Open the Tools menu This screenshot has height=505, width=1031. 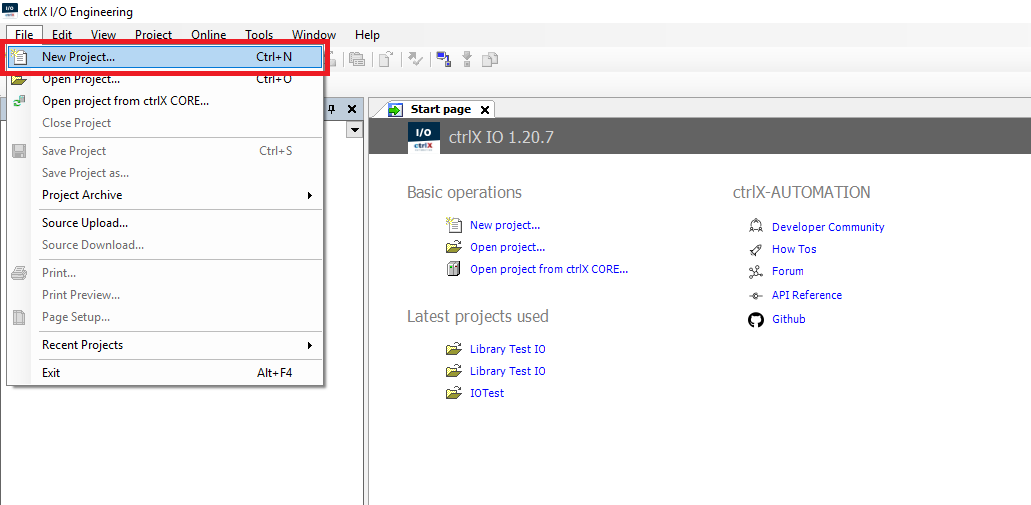pos(259,35)
